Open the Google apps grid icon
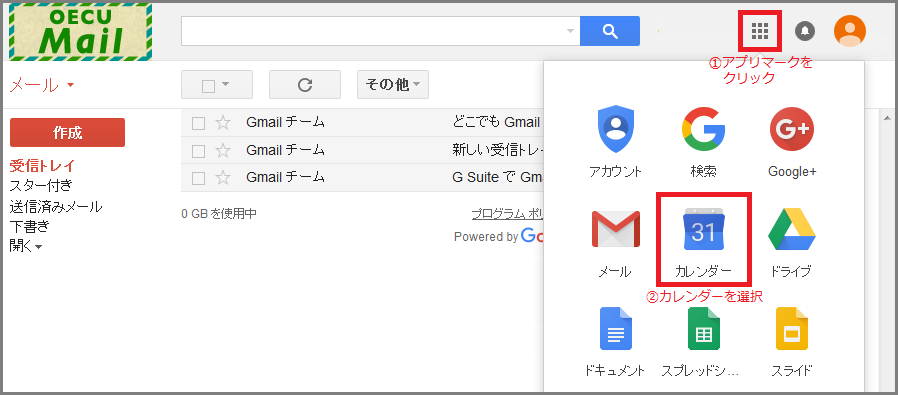 (x=759, y=30)
